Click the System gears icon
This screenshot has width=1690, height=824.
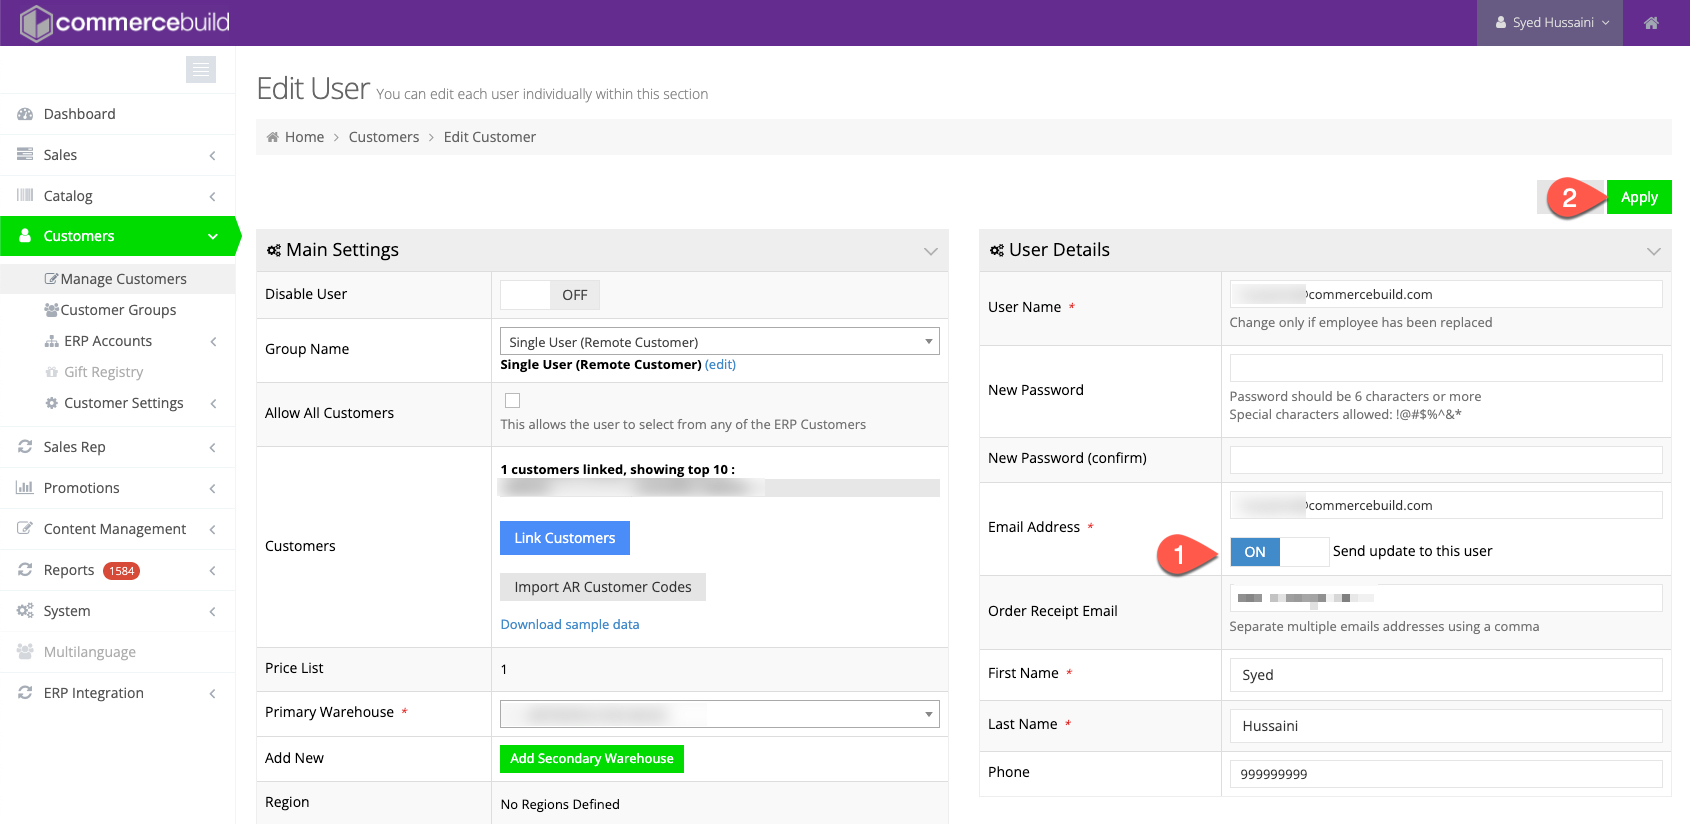click(x=25, y=611)
